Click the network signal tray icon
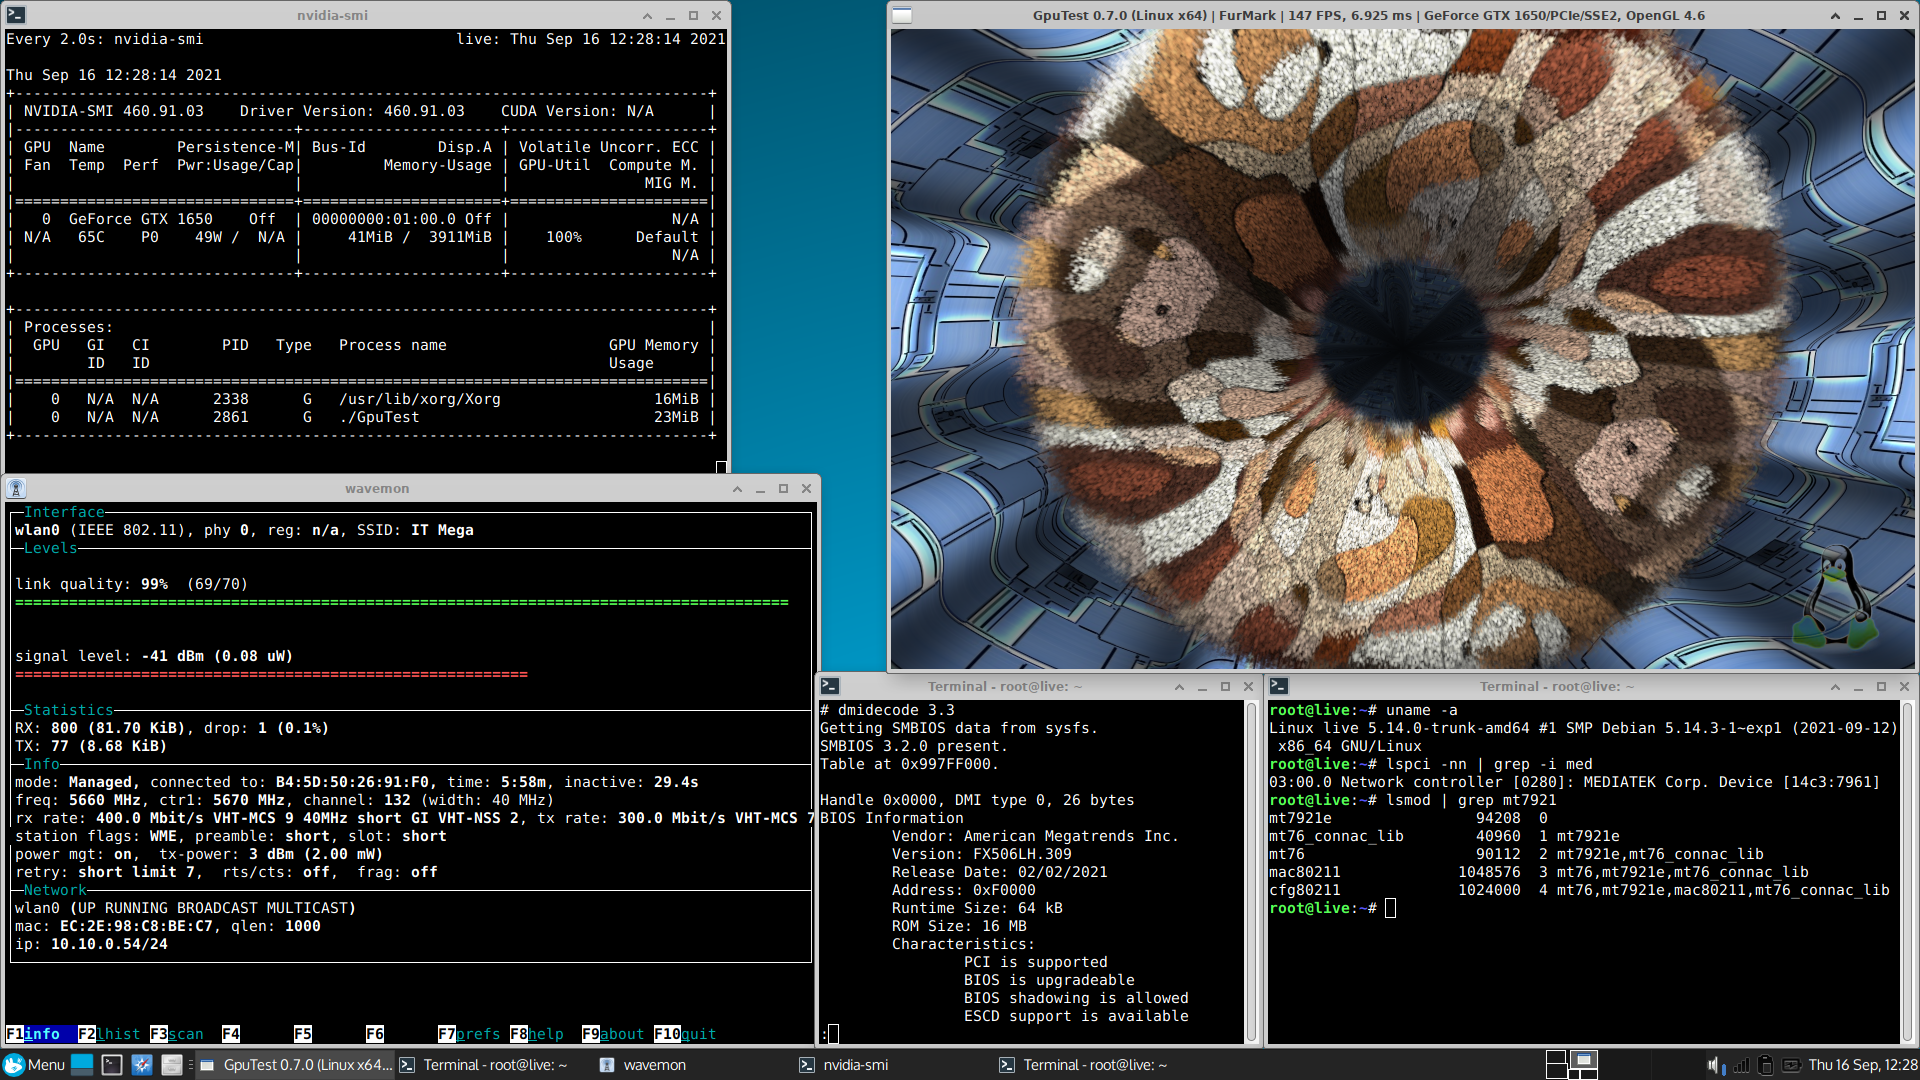Image resolution: width=1920 pixels, height=1080 pixels. click(1741, 1065)
